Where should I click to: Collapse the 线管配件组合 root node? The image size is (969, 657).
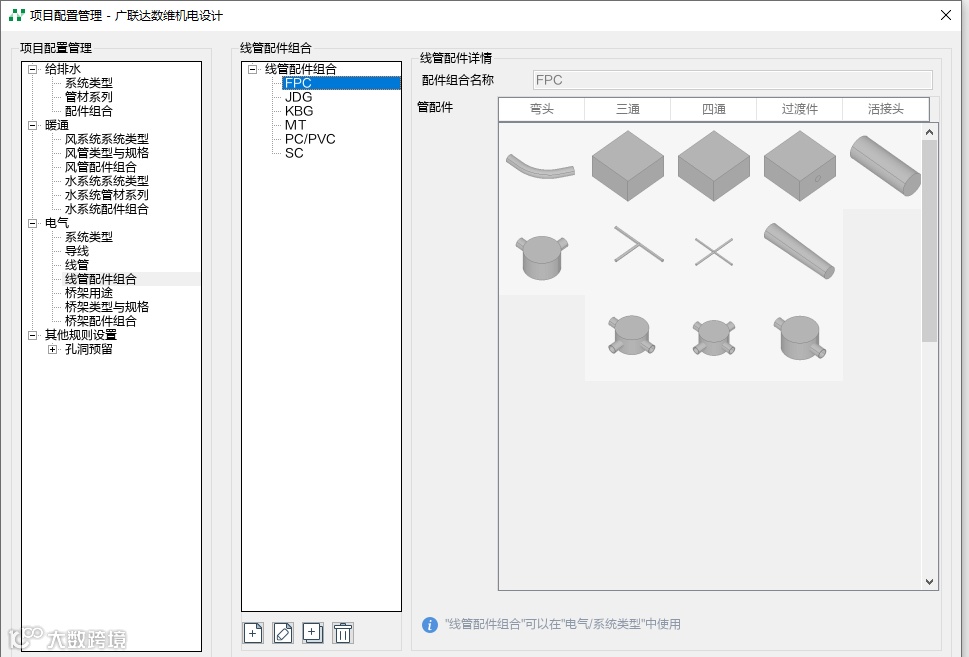[252, 69]
